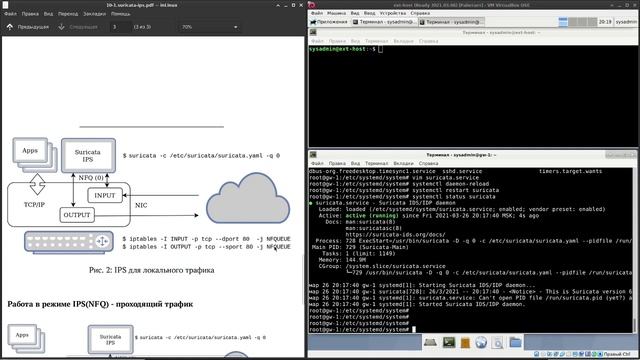Click the page number field in PDF viewer
This screenshot has width=640, height=360.
pyautogui.click(x=120, y=27)
